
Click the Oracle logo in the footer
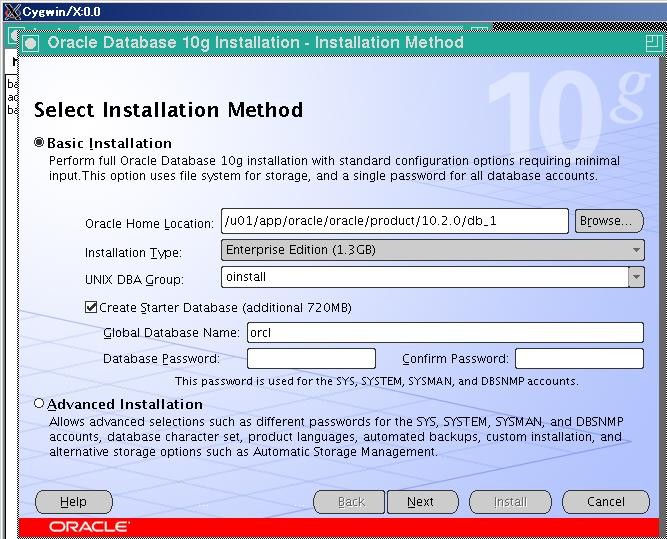[90, 527]
